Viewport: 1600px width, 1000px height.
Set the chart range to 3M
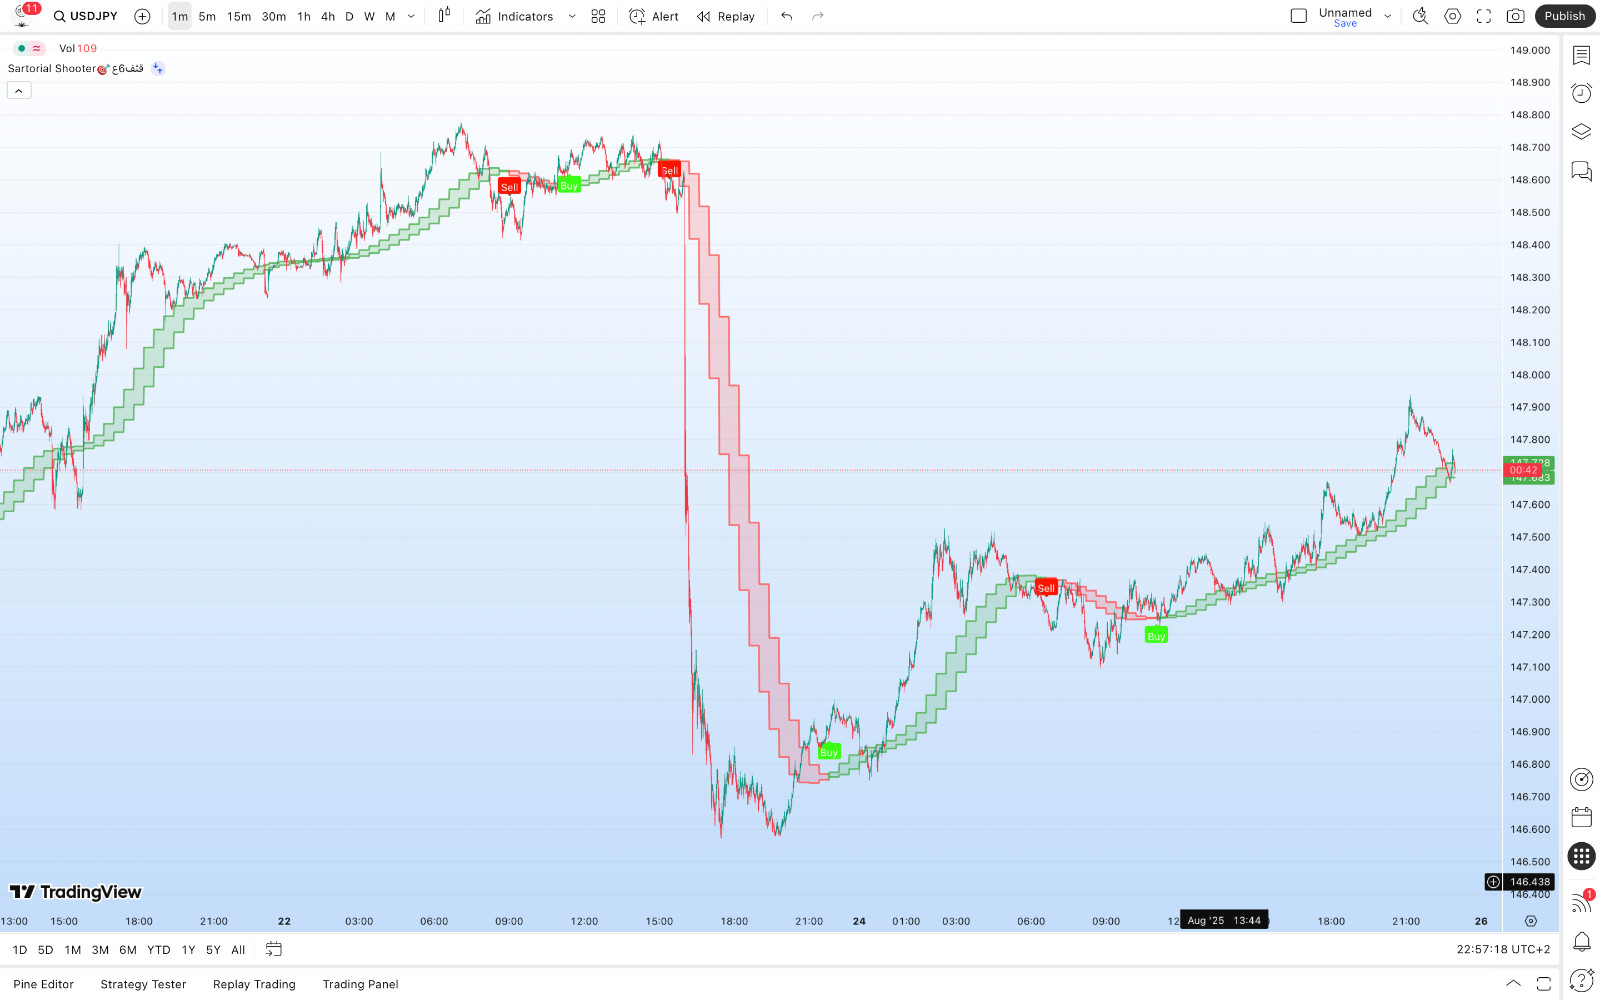[100, 950]
